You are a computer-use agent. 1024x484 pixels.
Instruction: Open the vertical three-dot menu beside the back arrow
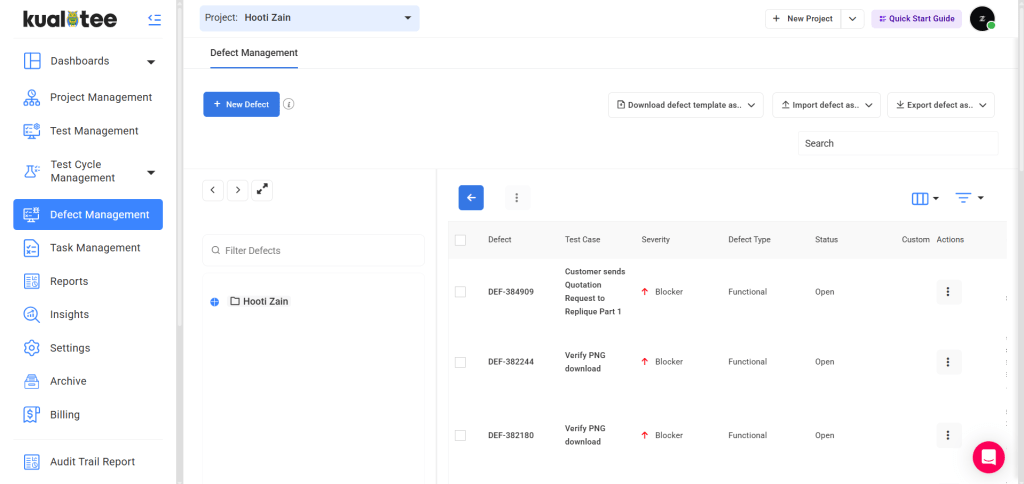[x=517, y=197]
